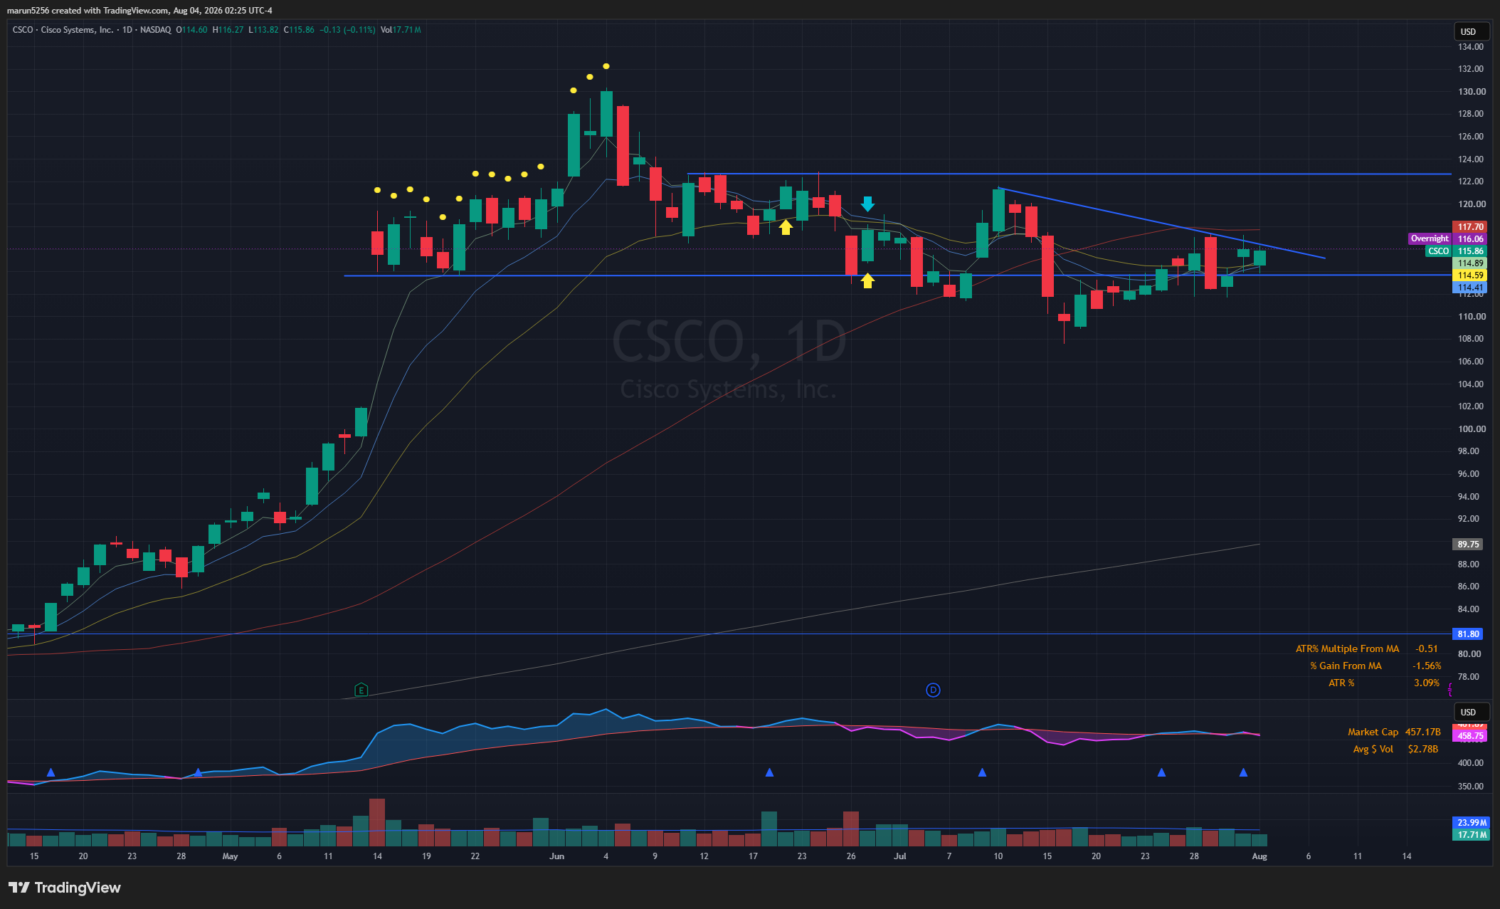Select the yellow up arrow below the cyan arrow

point(868,281)
